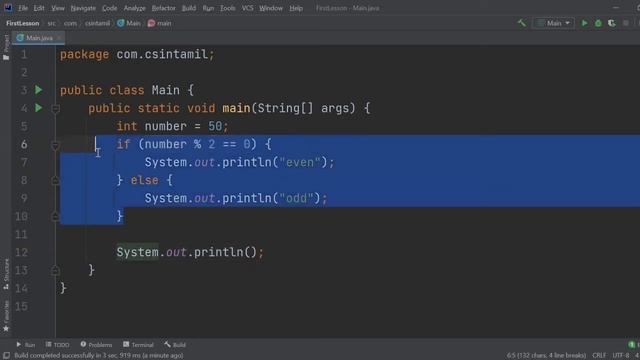Click the IntelliJ IDEA logo icon
The image size is (640, 360).
coord(8,8)
